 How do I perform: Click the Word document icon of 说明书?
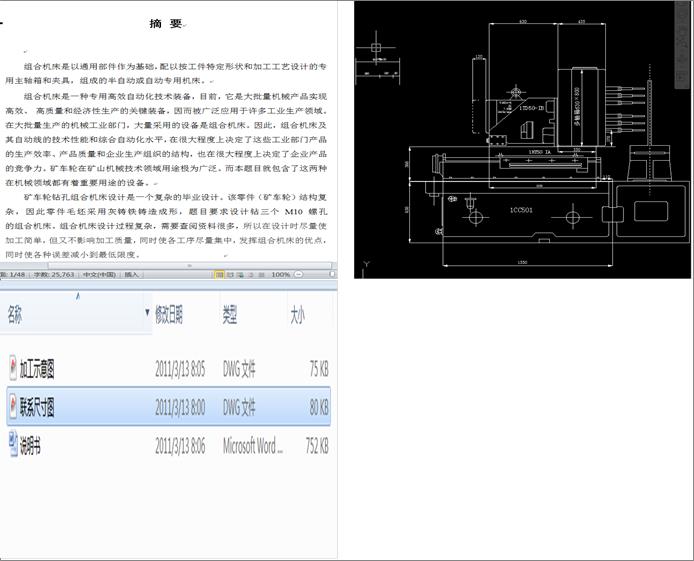13,445
